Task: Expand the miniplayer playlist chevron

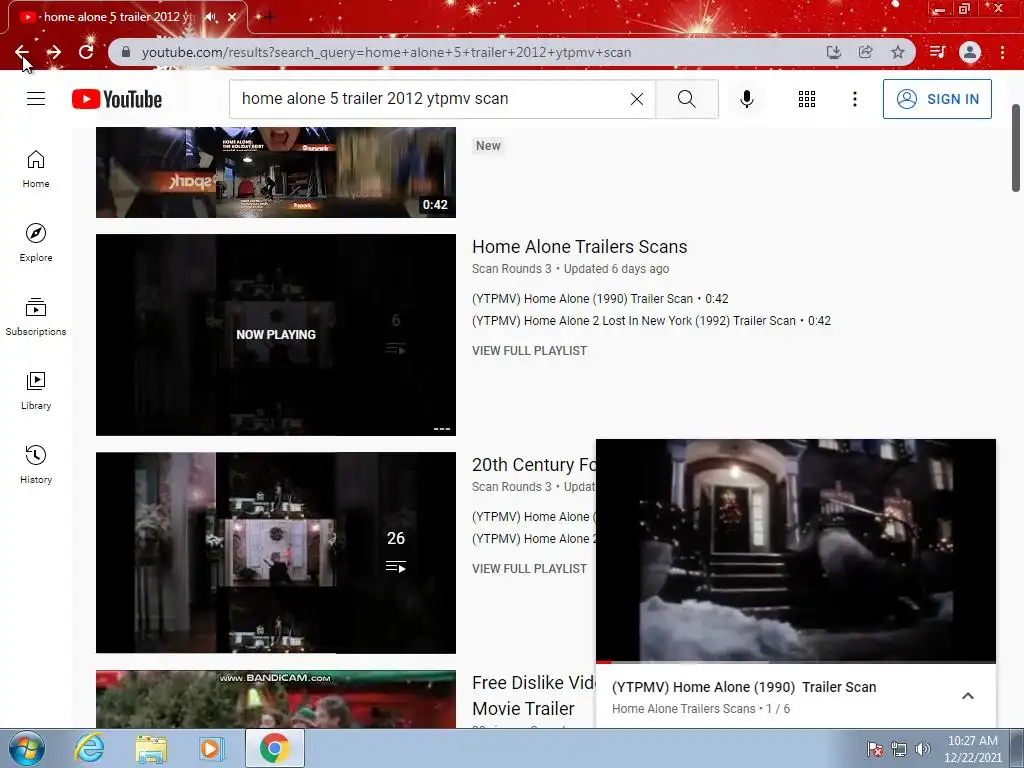Action: pos(968,696)
